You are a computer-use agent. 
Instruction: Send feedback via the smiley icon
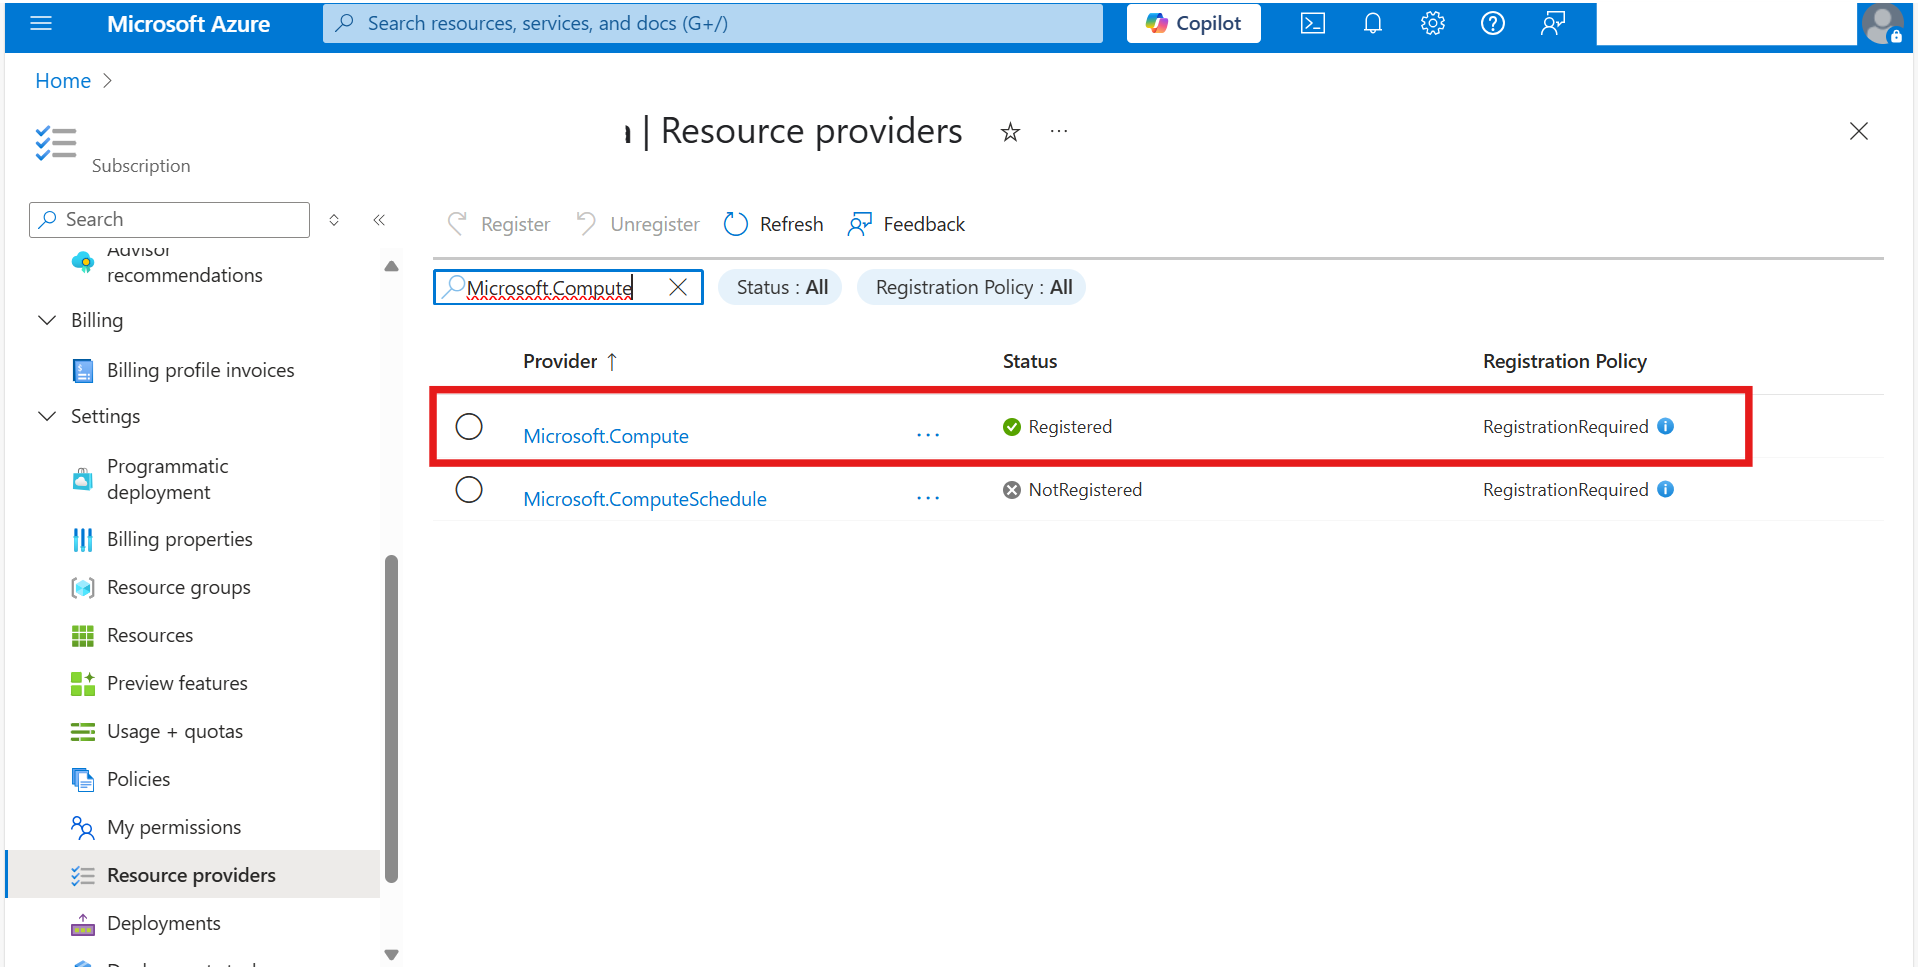click(x=1552, y=23)
